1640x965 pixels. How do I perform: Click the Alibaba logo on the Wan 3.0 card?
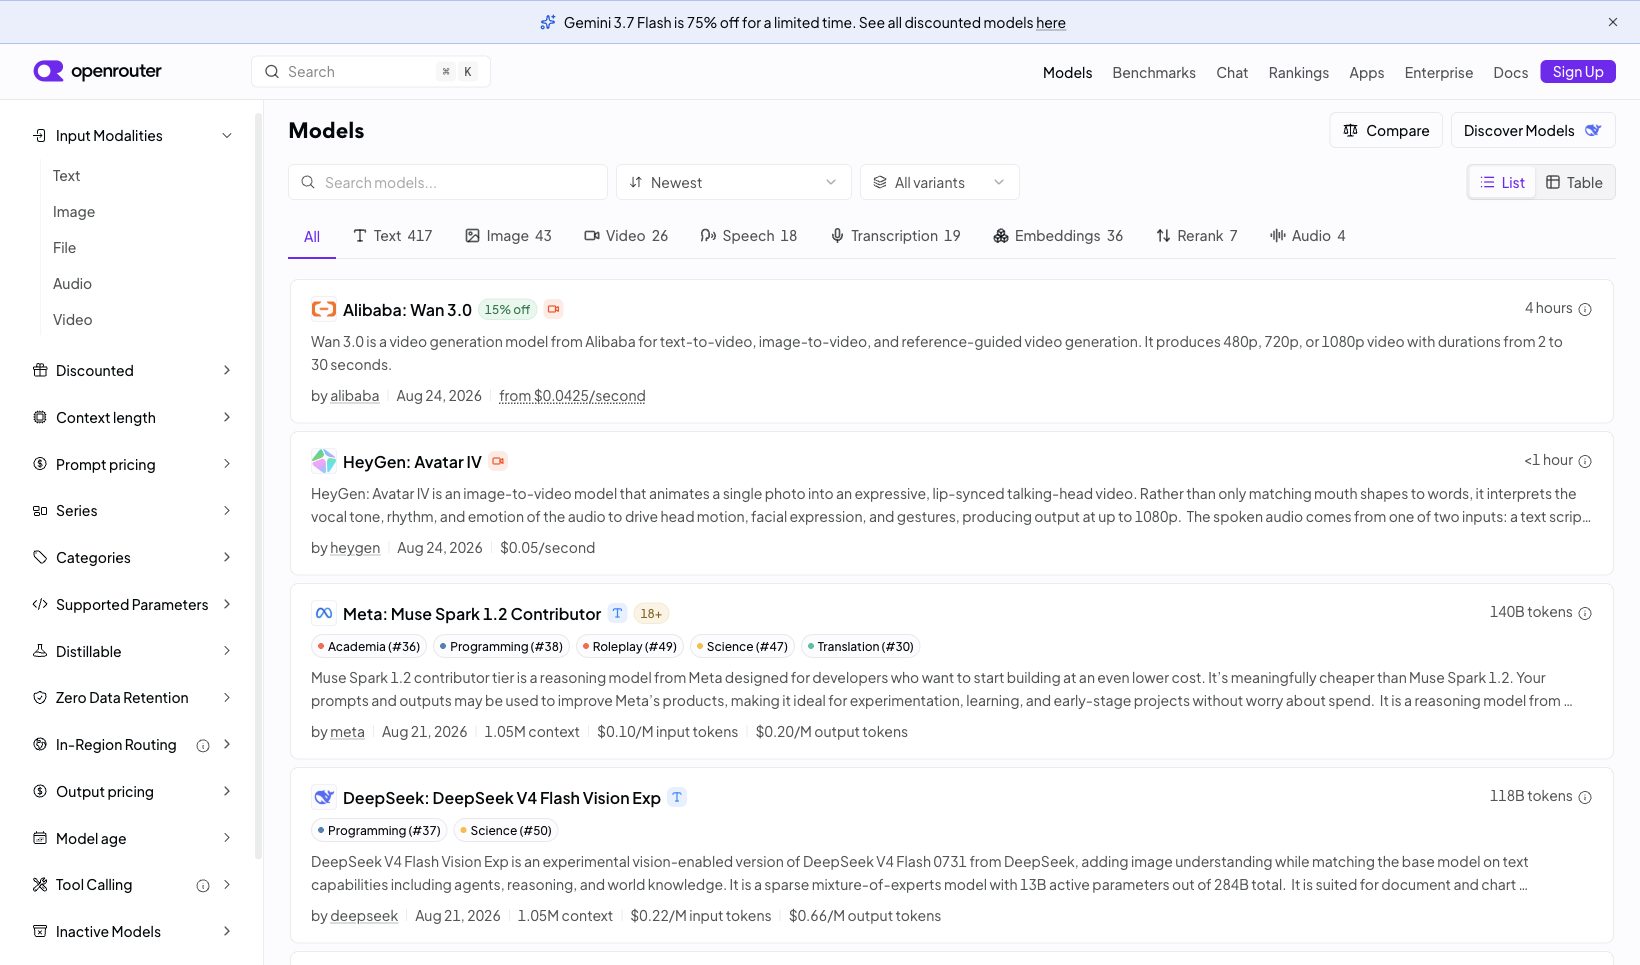click(323, 310)
